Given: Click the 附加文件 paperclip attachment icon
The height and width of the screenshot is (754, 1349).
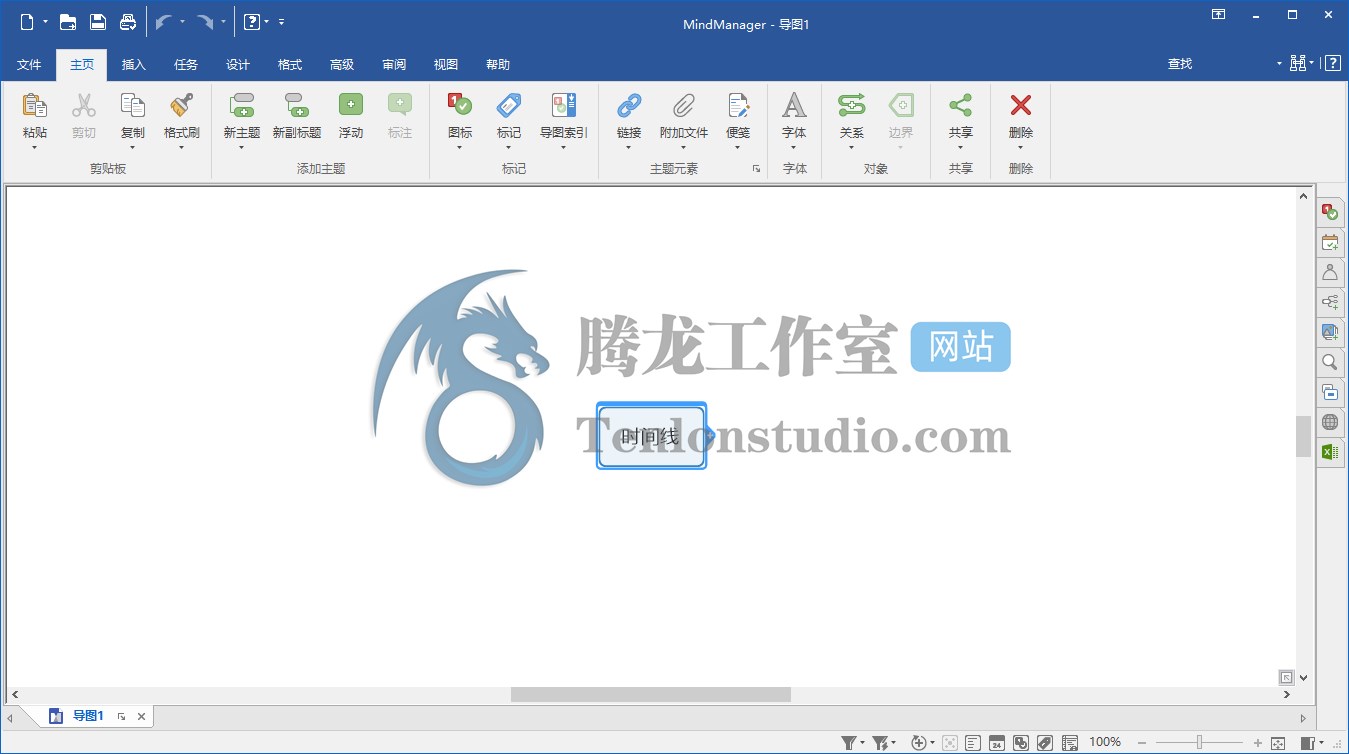Looking at the screenshot, I should pos(683,105).
